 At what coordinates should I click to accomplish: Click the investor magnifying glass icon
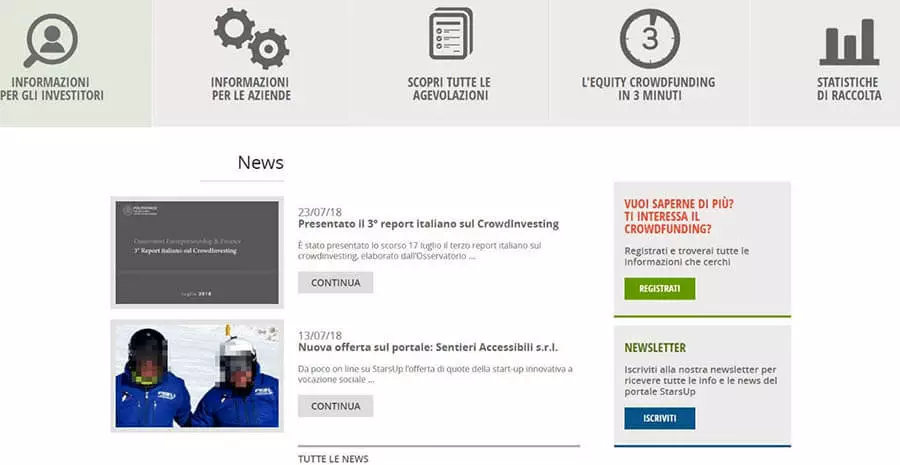50,40
